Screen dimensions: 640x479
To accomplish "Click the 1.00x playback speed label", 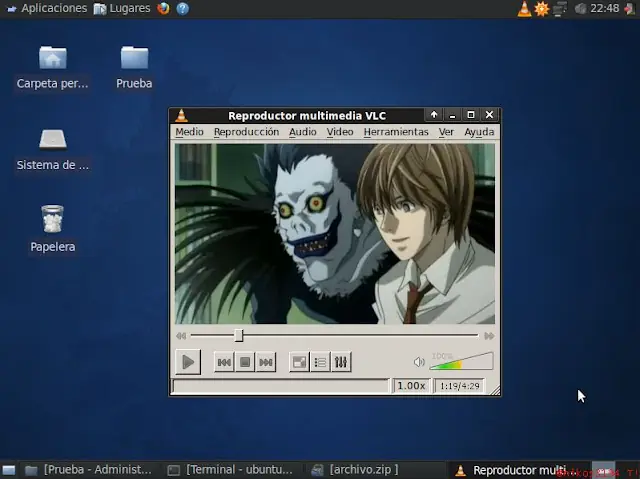I will pos(411,386).
